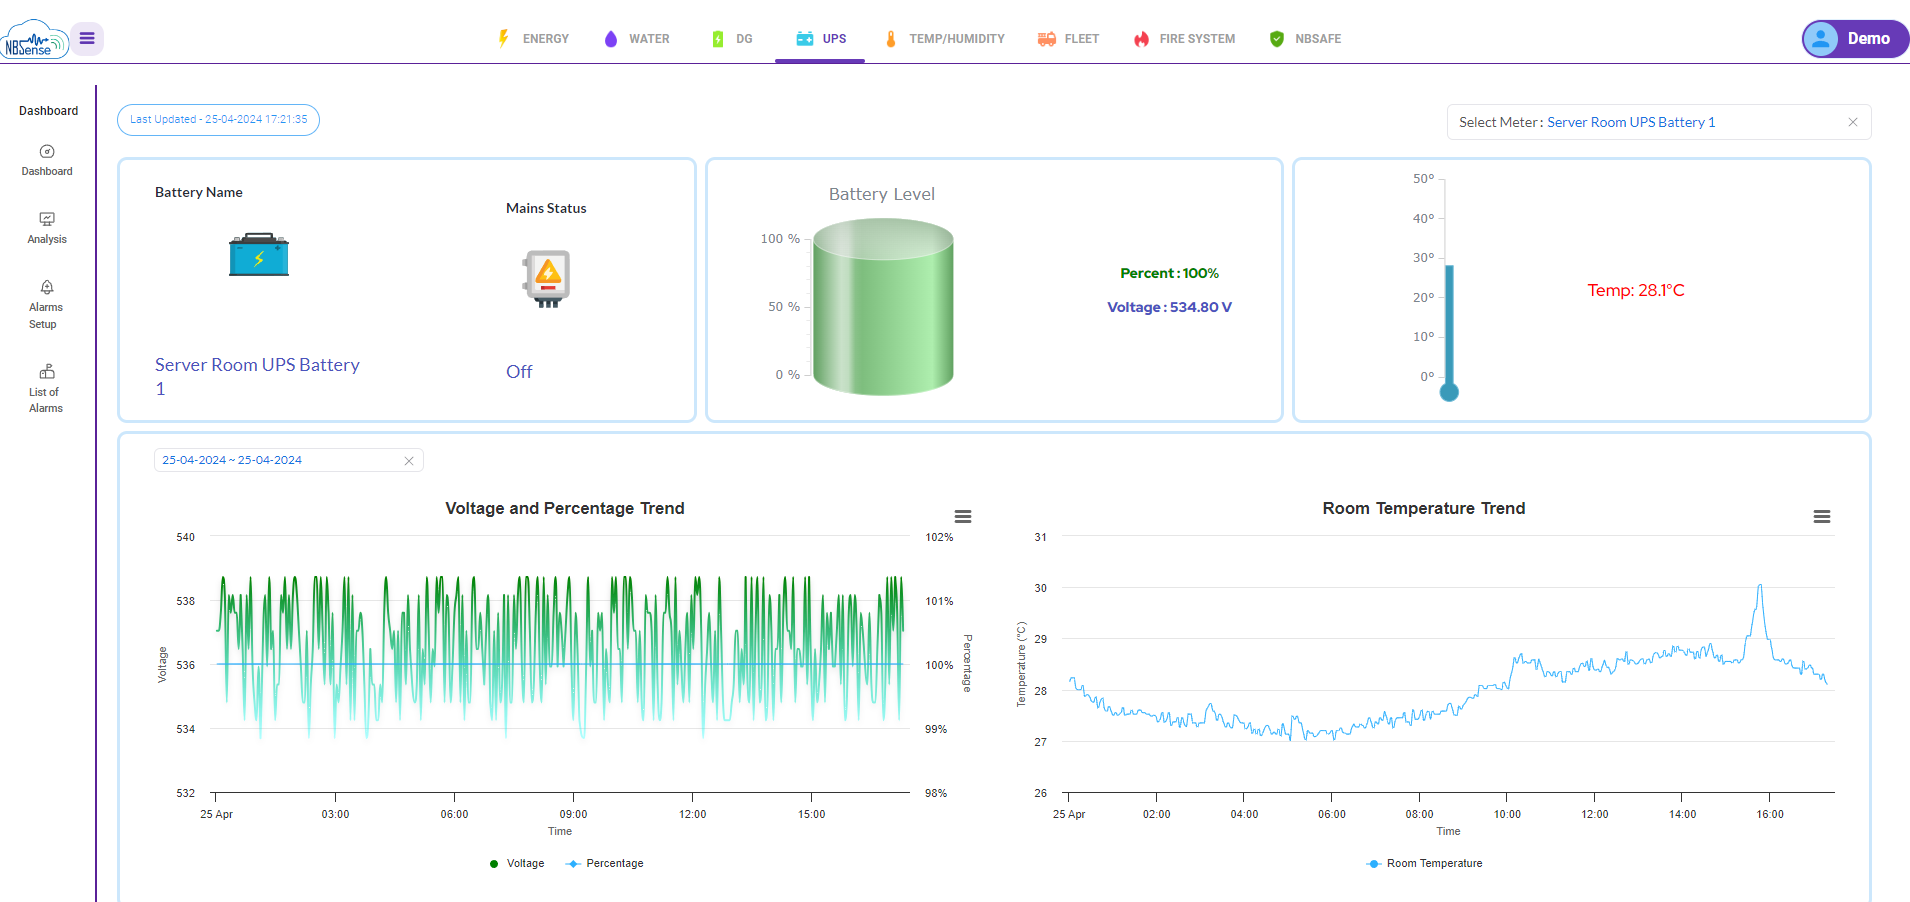1910x902 pixels.
Task: Click the Dashboard sidebar heading
Action: [x=48, y=111]
